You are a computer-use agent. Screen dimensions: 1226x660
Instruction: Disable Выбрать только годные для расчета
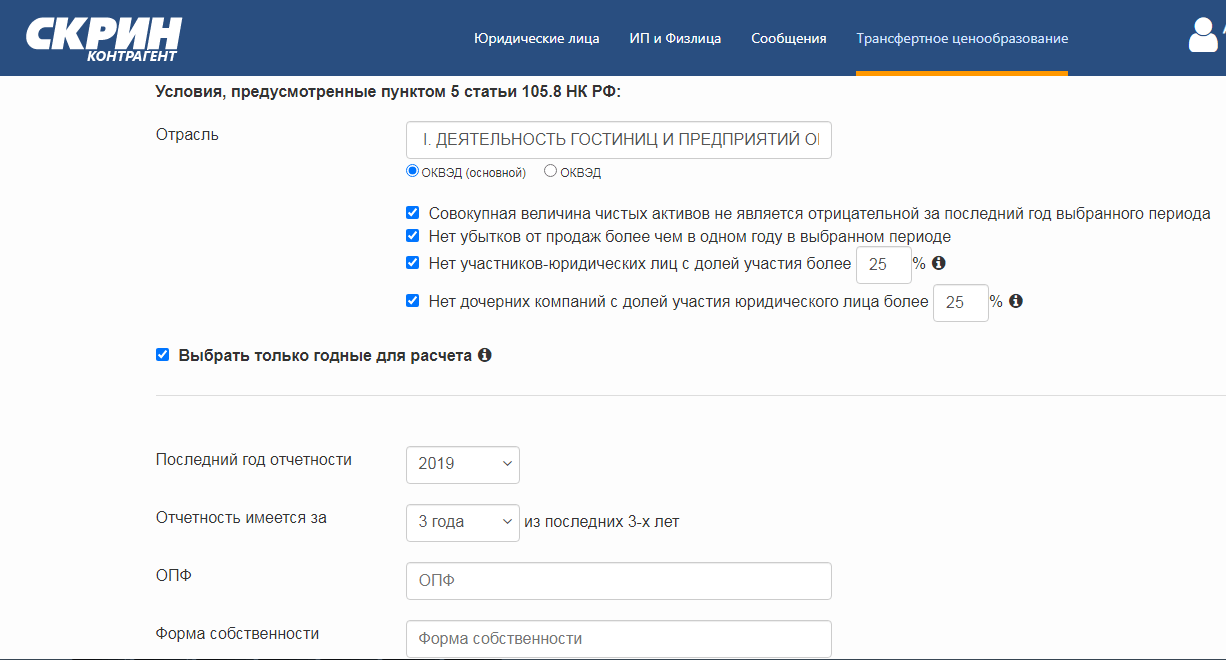tap(163, 355)
